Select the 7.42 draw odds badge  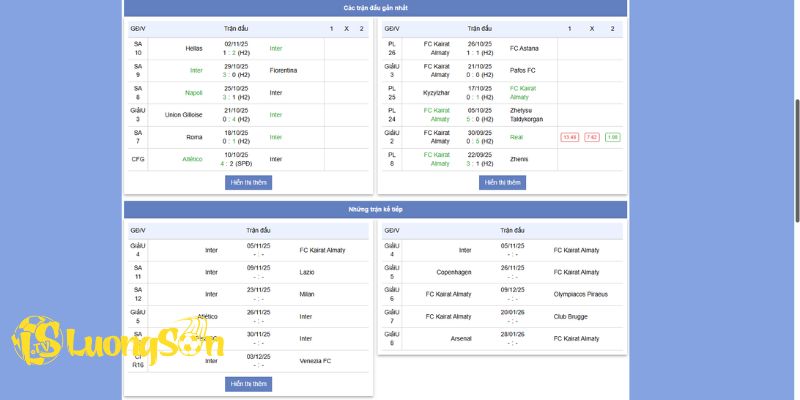coord(592,137)
